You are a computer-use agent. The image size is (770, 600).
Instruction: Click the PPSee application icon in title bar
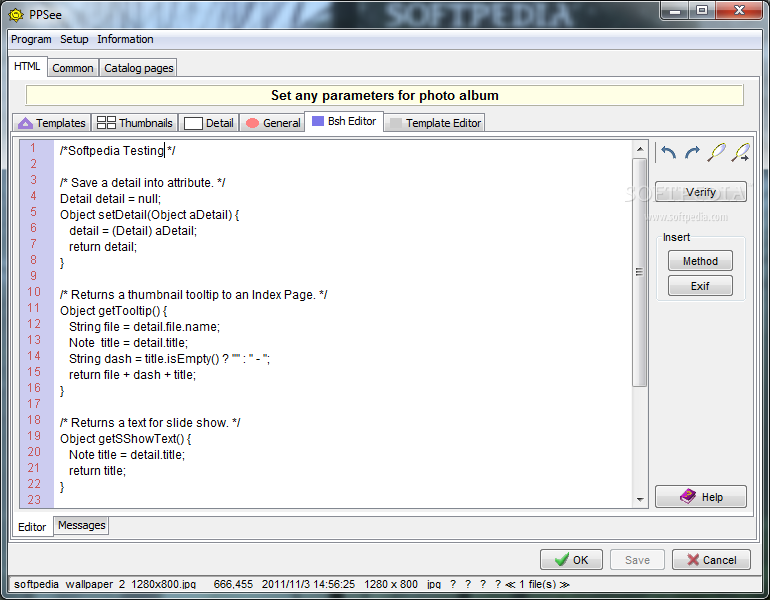click(x=16, y=15)
